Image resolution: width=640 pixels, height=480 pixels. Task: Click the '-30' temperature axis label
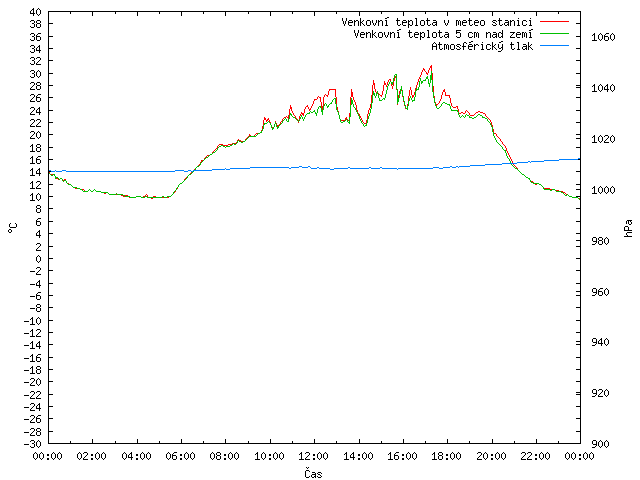(33, 444)
